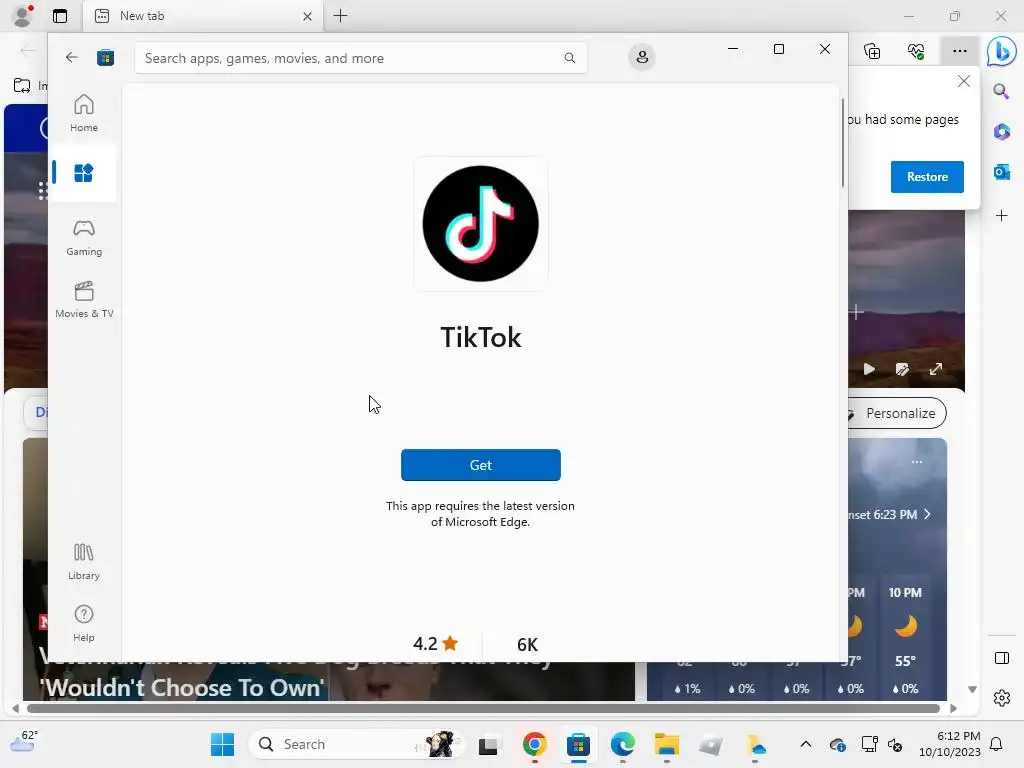The height and width of the screenshot is (768, 1024).
Task: Add a sidebar app with plus icon
Action: 1002,216
